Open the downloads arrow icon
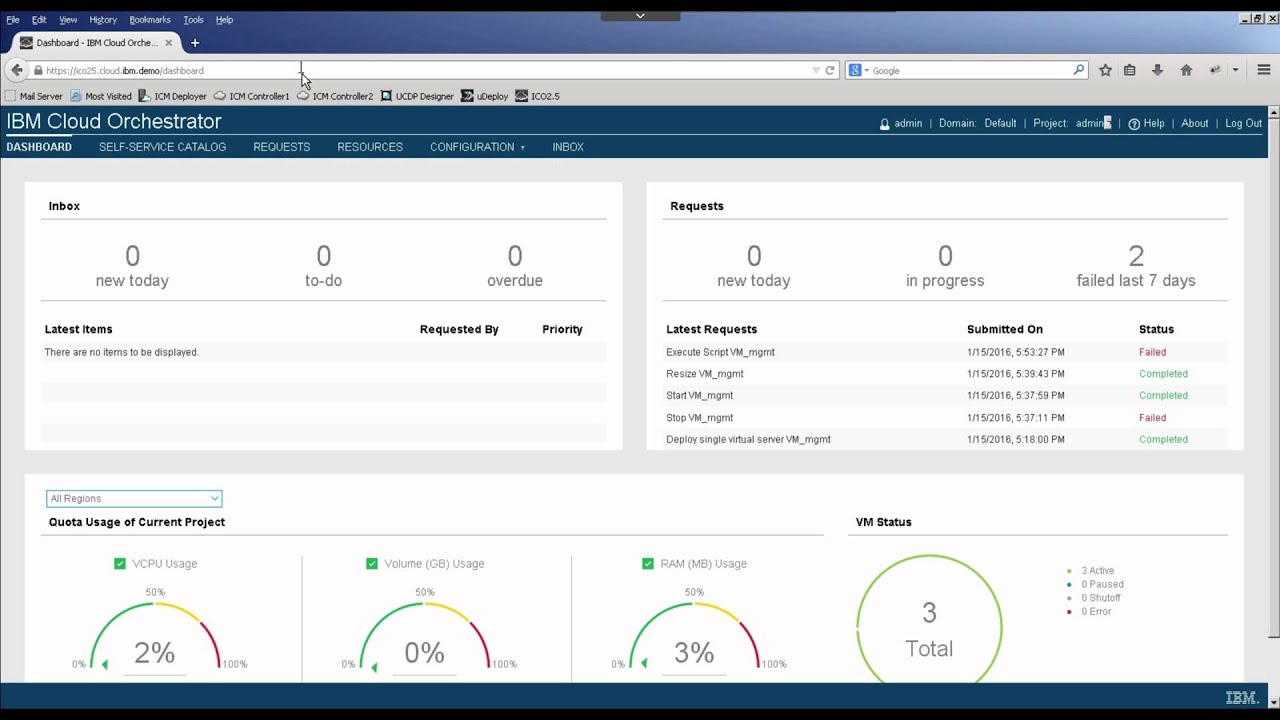The image size is (1280, 720). pos(1157,70)
